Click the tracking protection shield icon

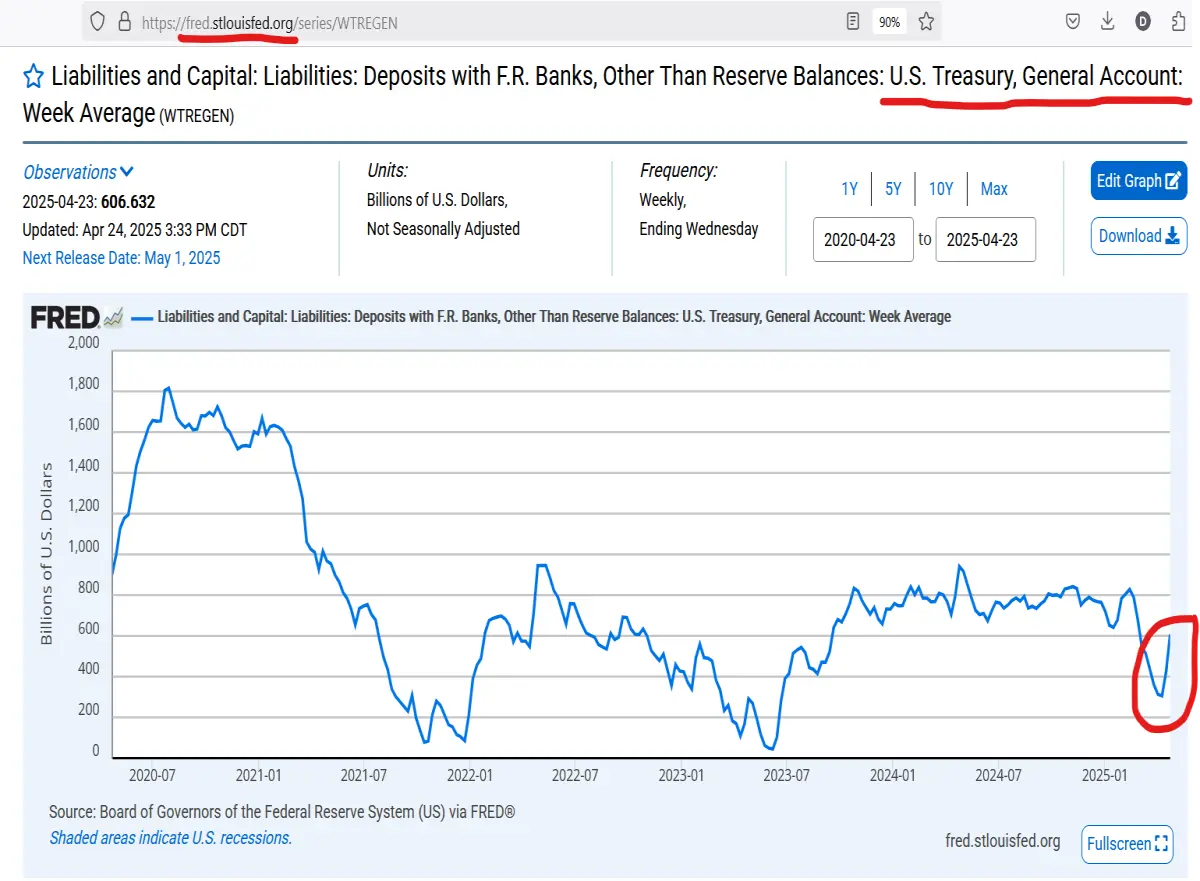coord(98,21)
